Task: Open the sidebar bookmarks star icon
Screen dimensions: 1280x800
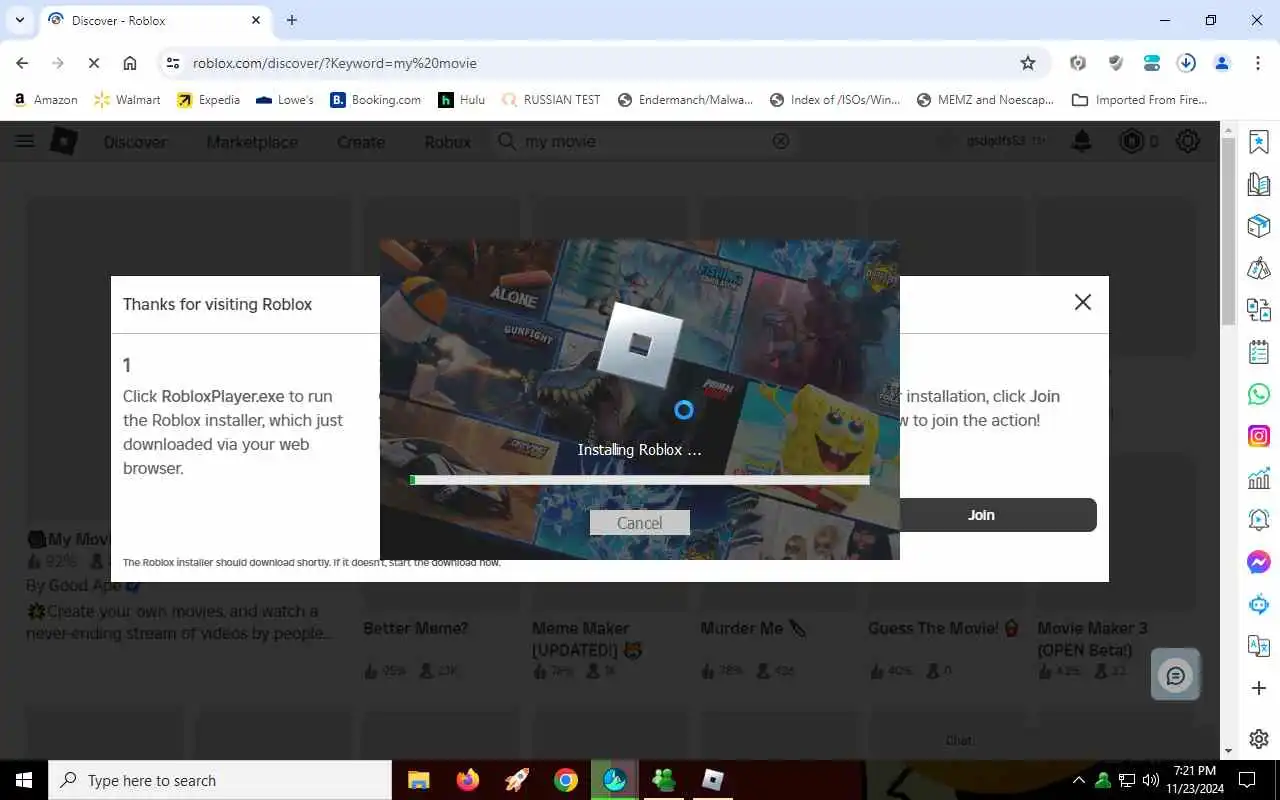Action: [x=1259, y=141]
